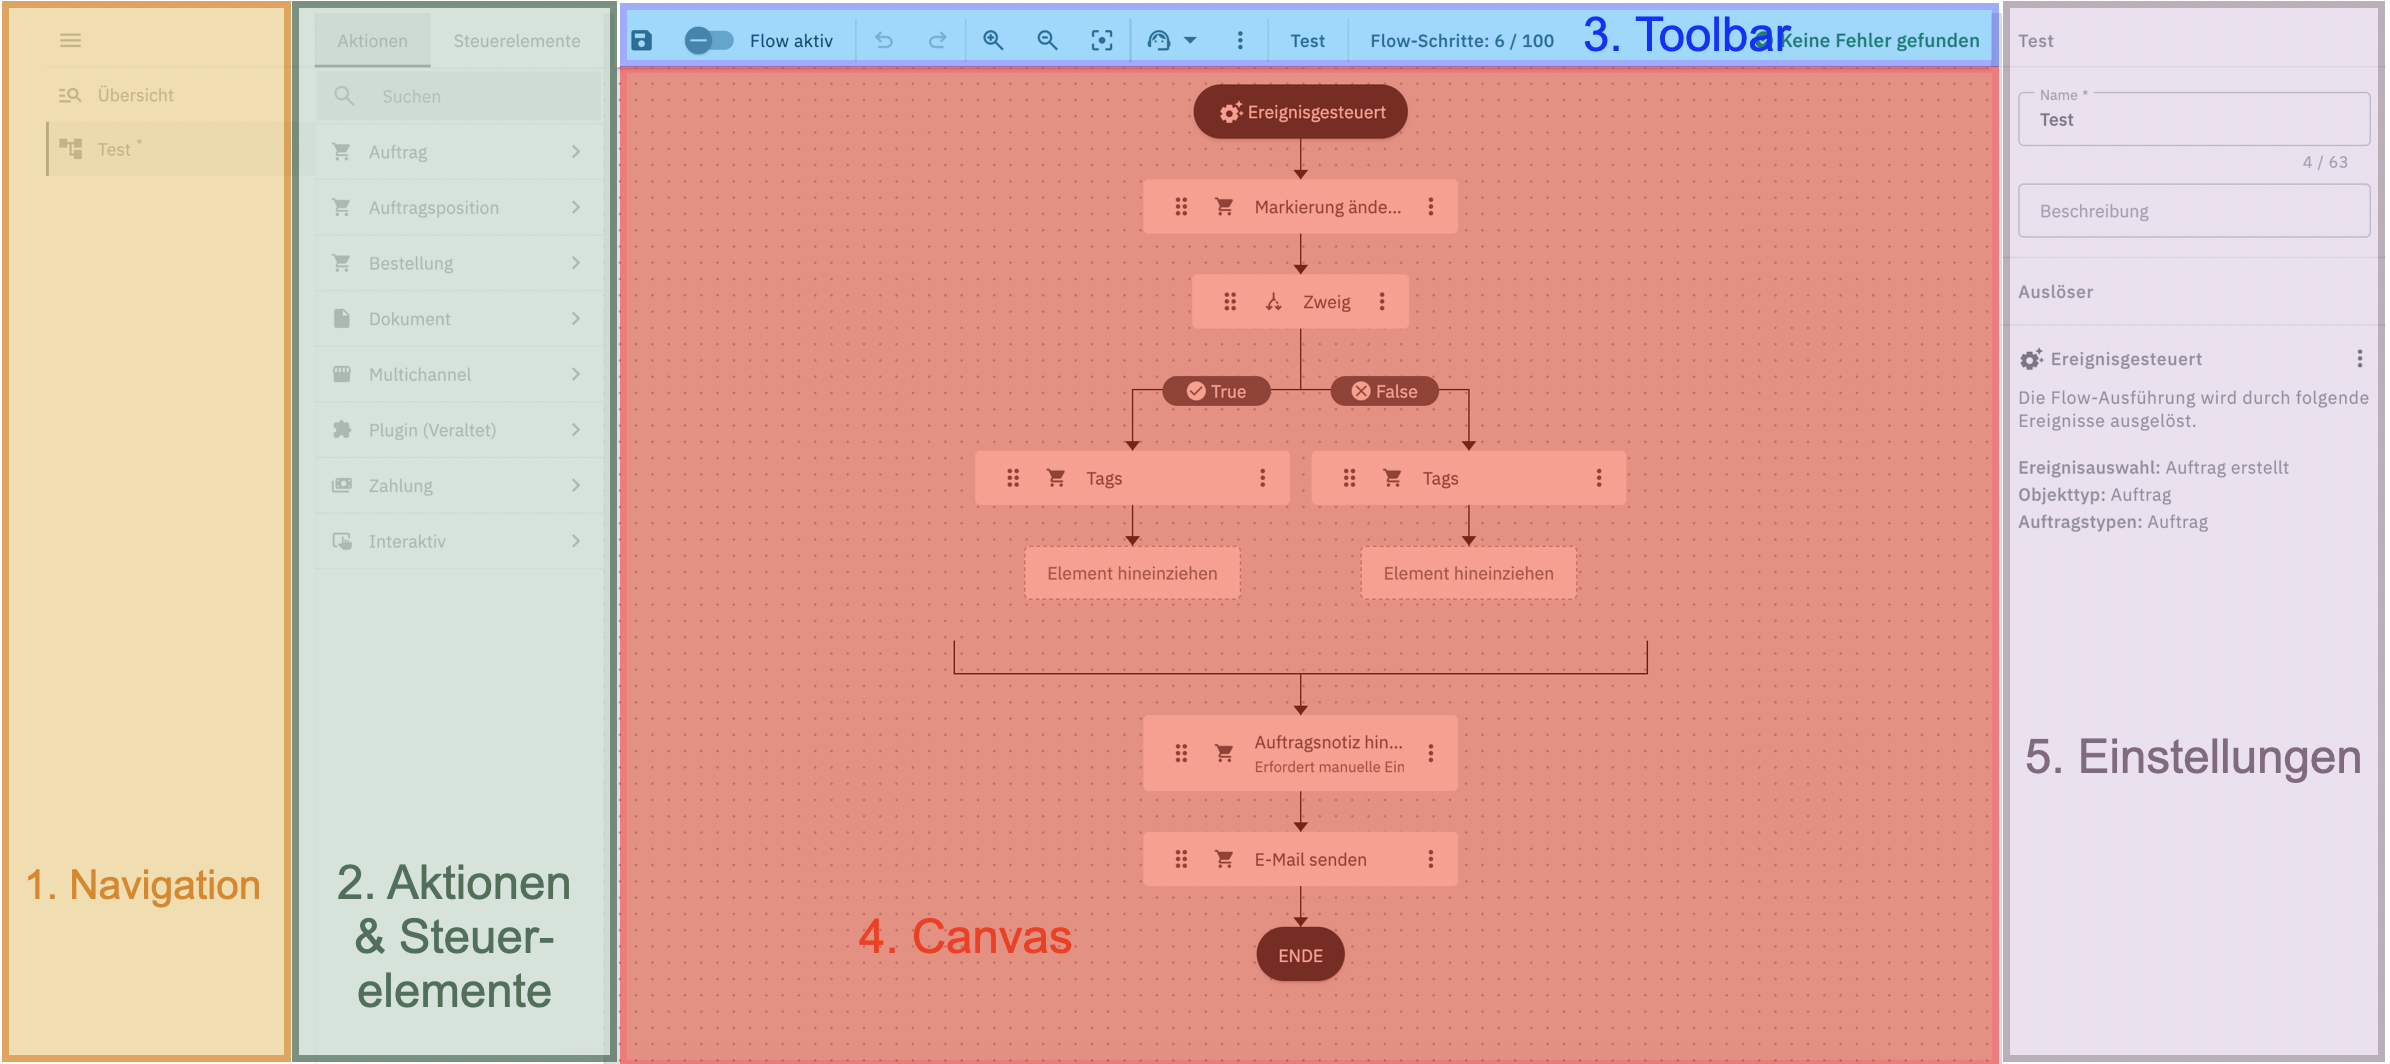Screen dimensions: 2390x1064
Task: Expand the Auftragsposition category
Action: tap(460, 207)
